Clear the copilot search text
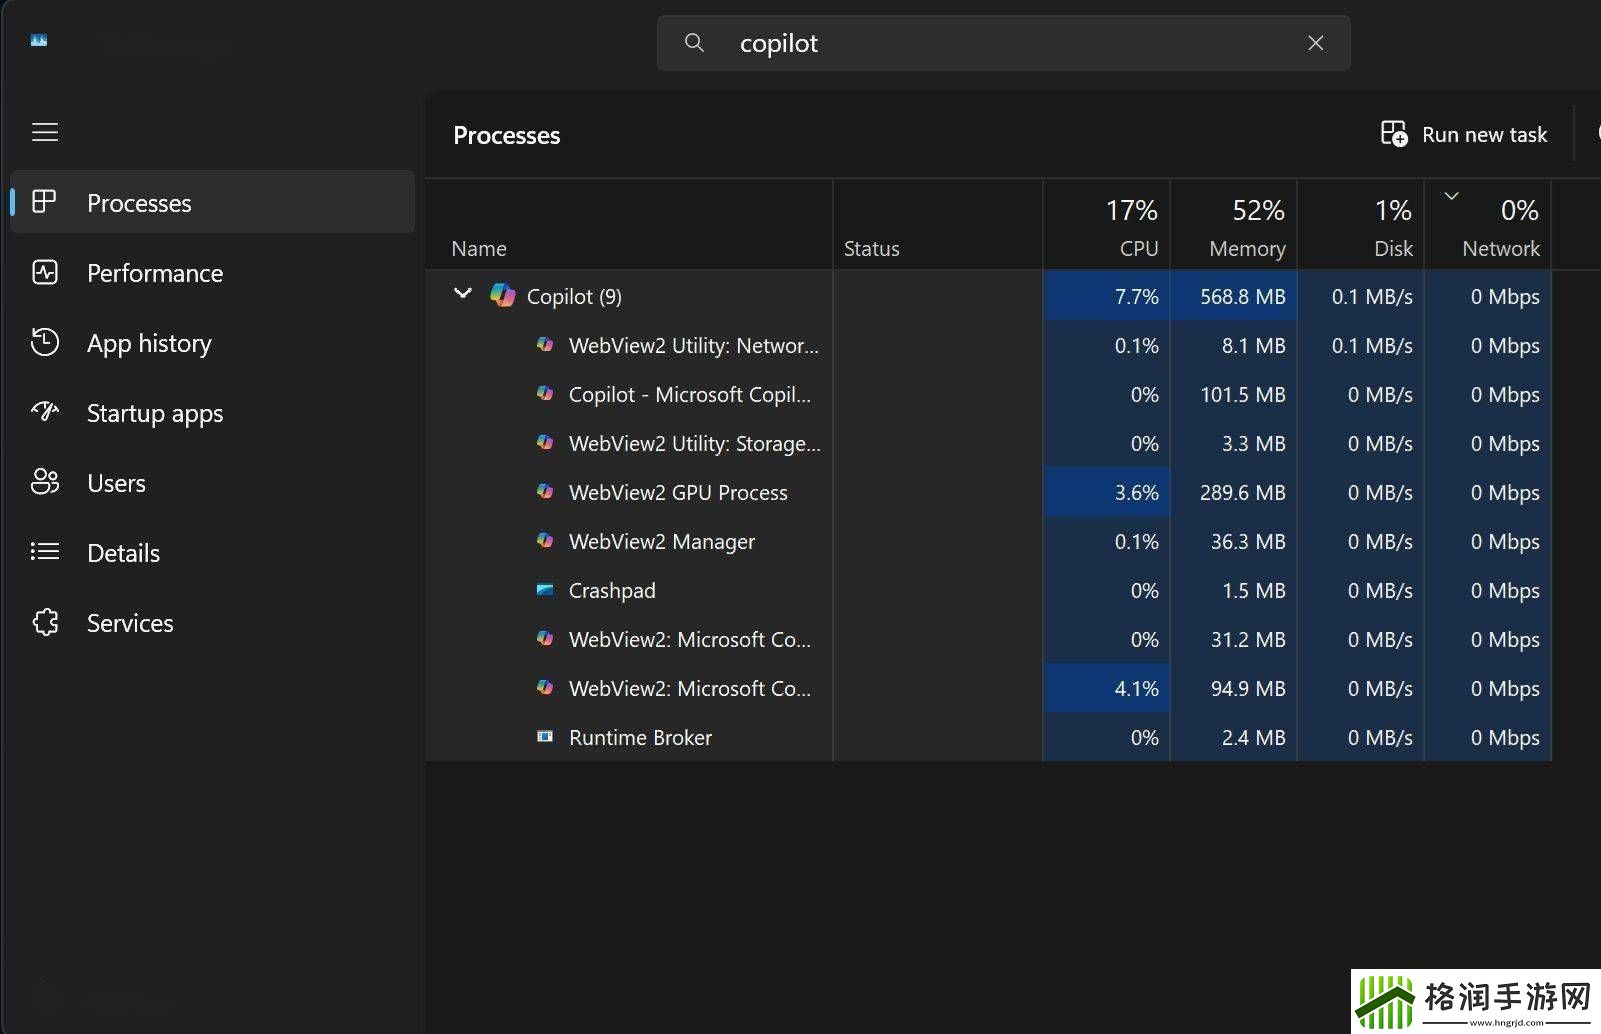 click(1315, 43)
